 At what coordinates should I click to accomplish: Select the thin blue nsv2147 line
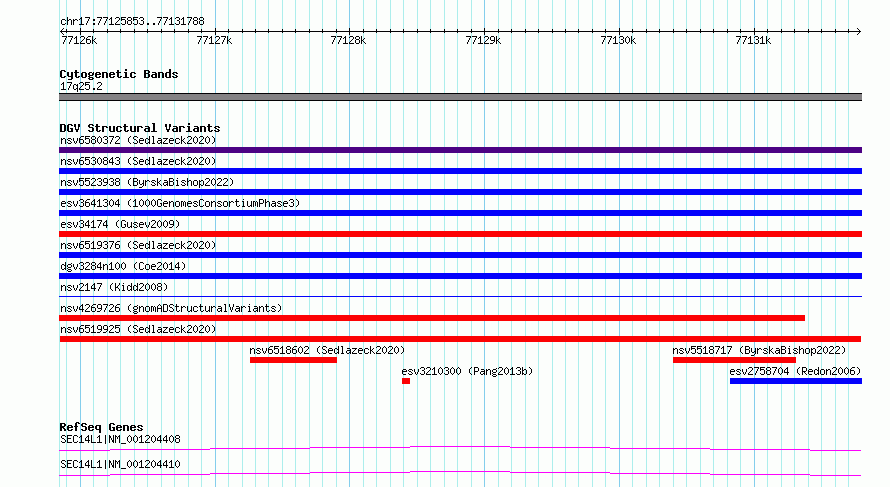[460, 296]
